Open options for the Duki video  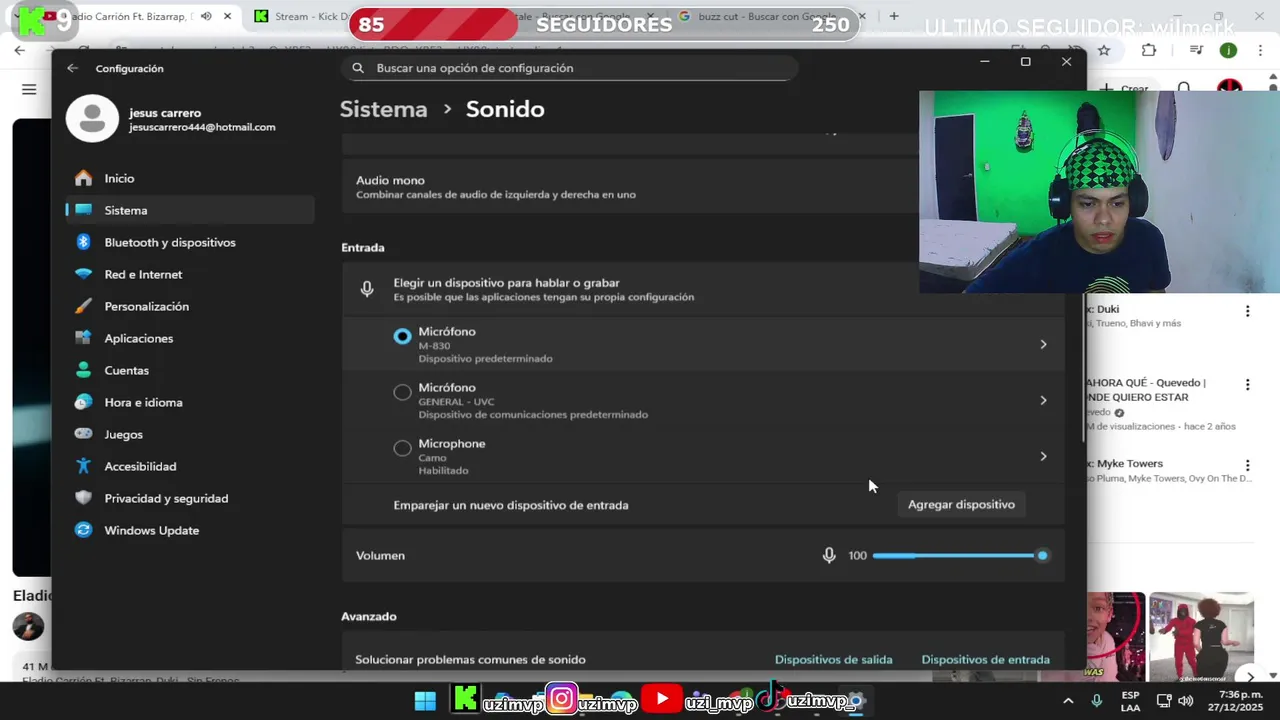point(1247,311)
